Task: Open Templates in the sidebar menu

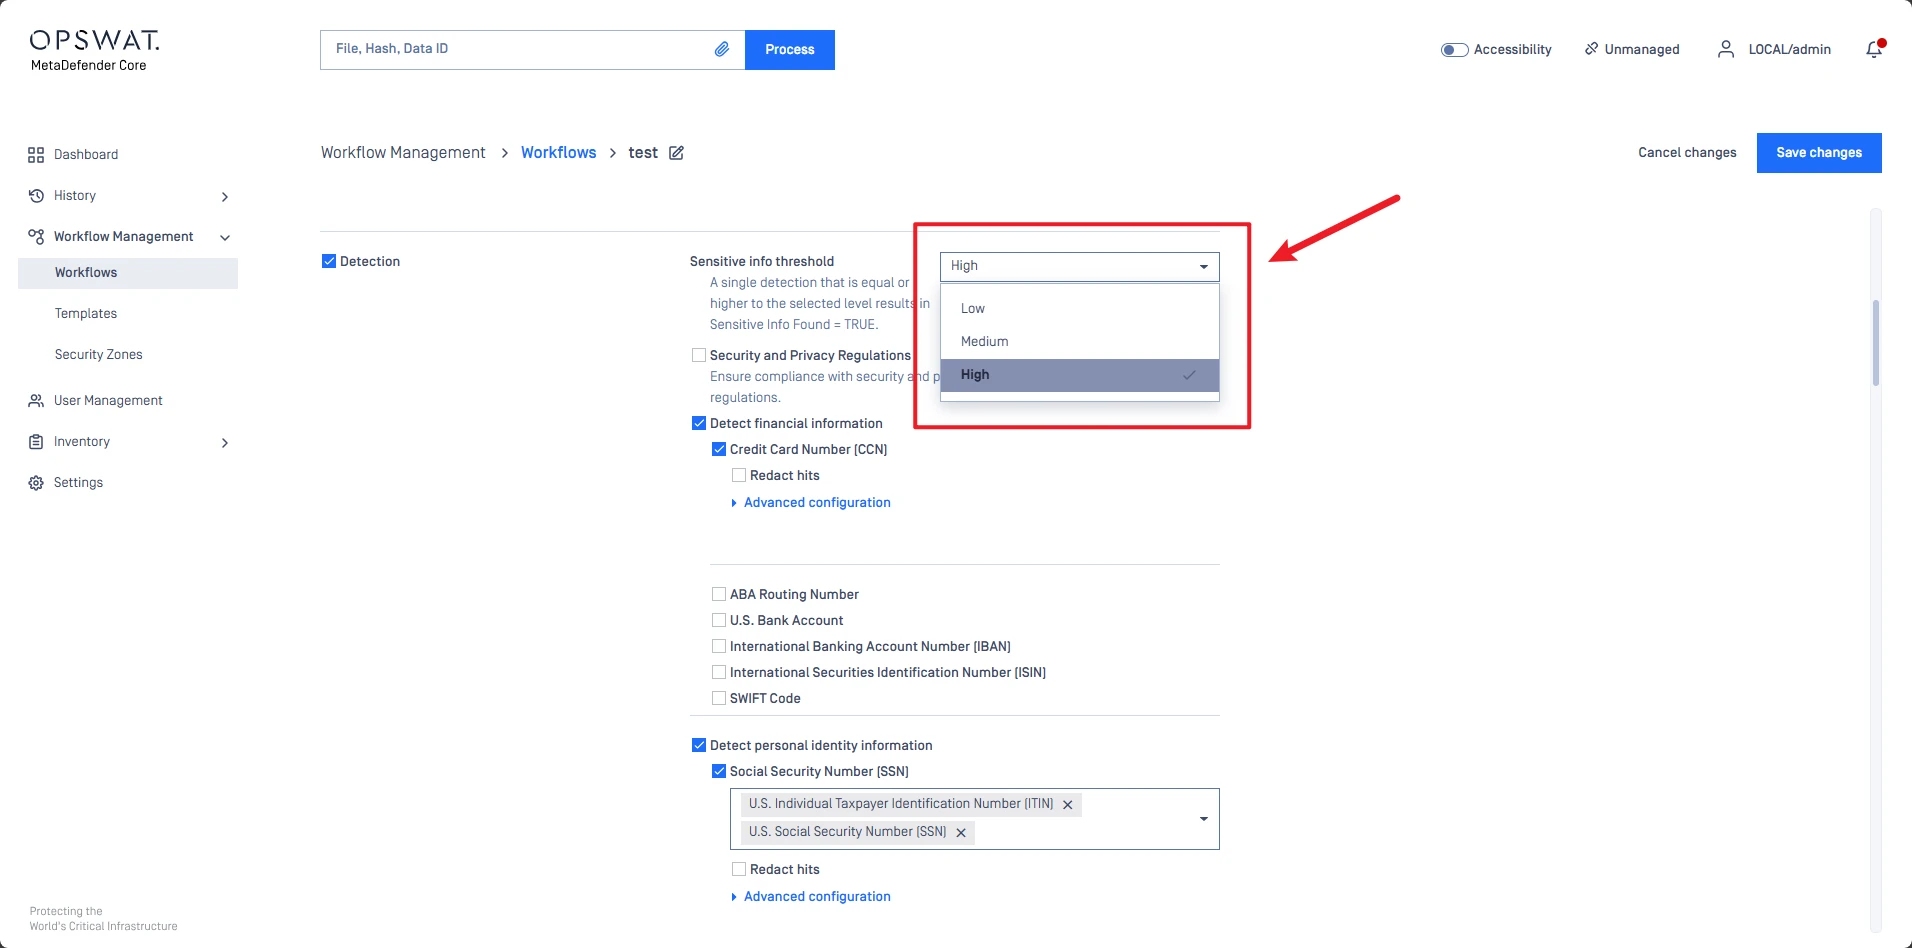Action: (86, 314)
